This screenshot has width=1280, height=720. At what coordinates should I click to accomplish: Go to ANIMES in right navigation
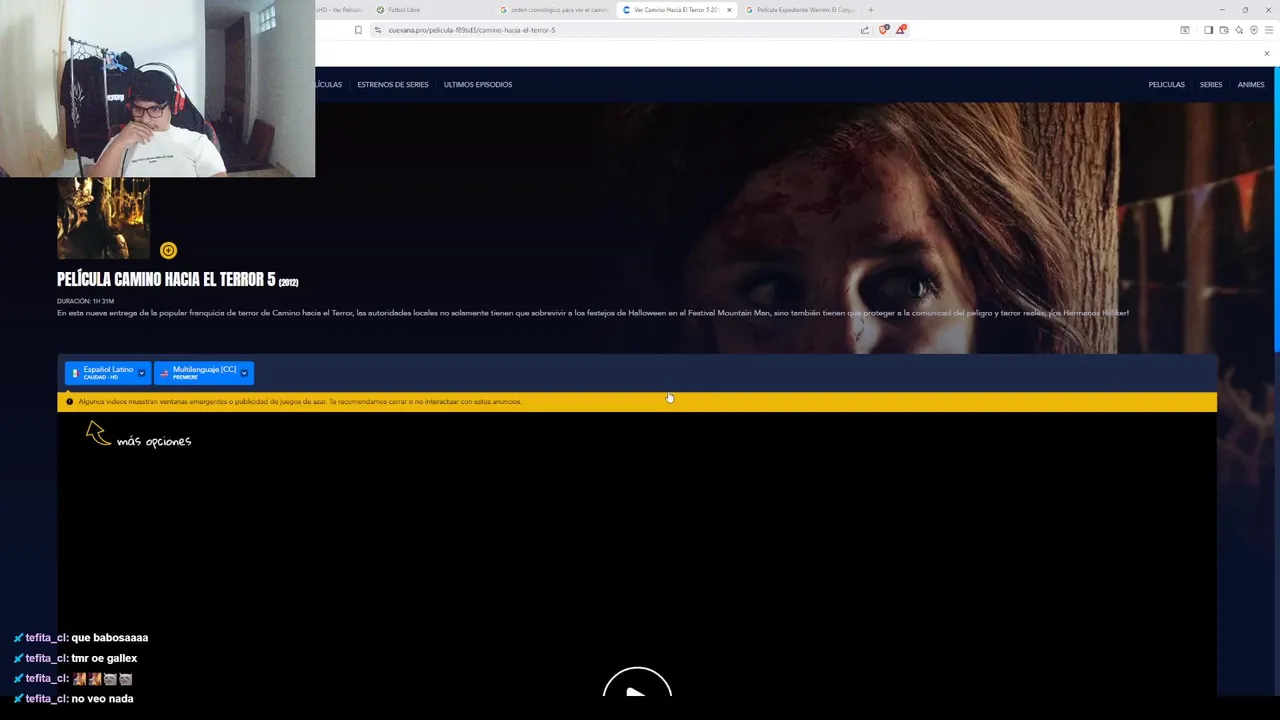[x=1251, y=85]
